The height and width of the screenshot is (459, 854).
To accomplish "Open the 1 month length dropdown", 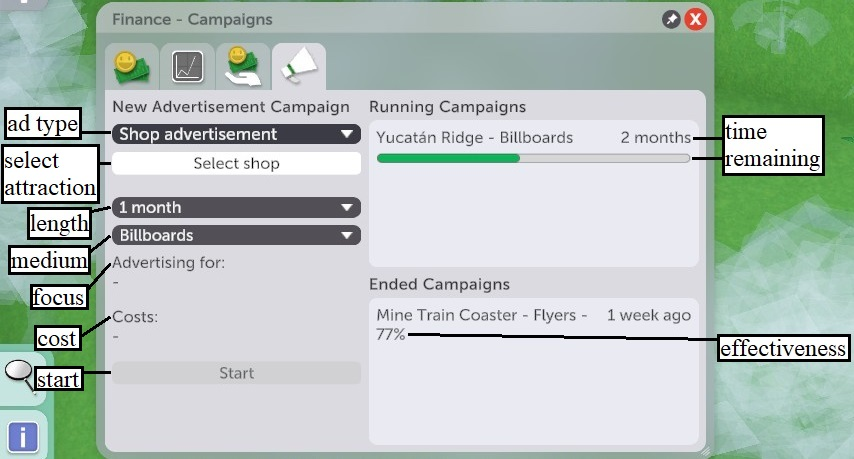I will coord(236,208).
